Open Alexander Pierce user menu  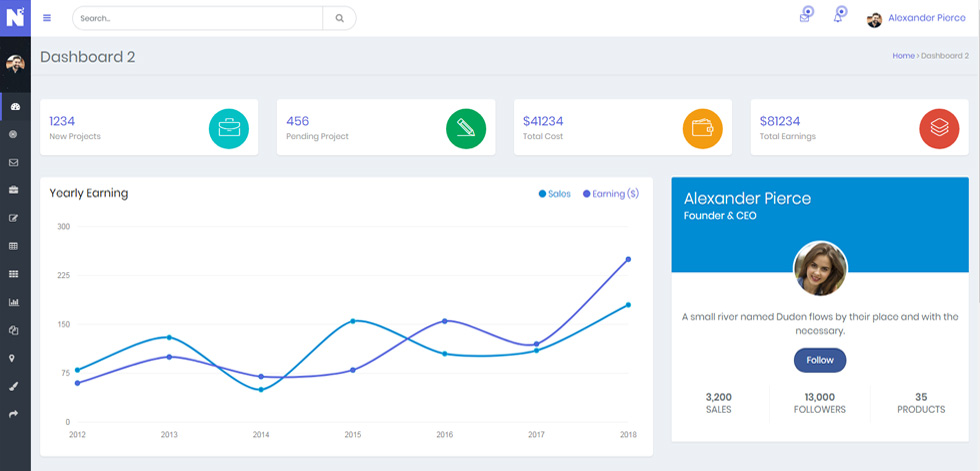click(x=916, y=18)
